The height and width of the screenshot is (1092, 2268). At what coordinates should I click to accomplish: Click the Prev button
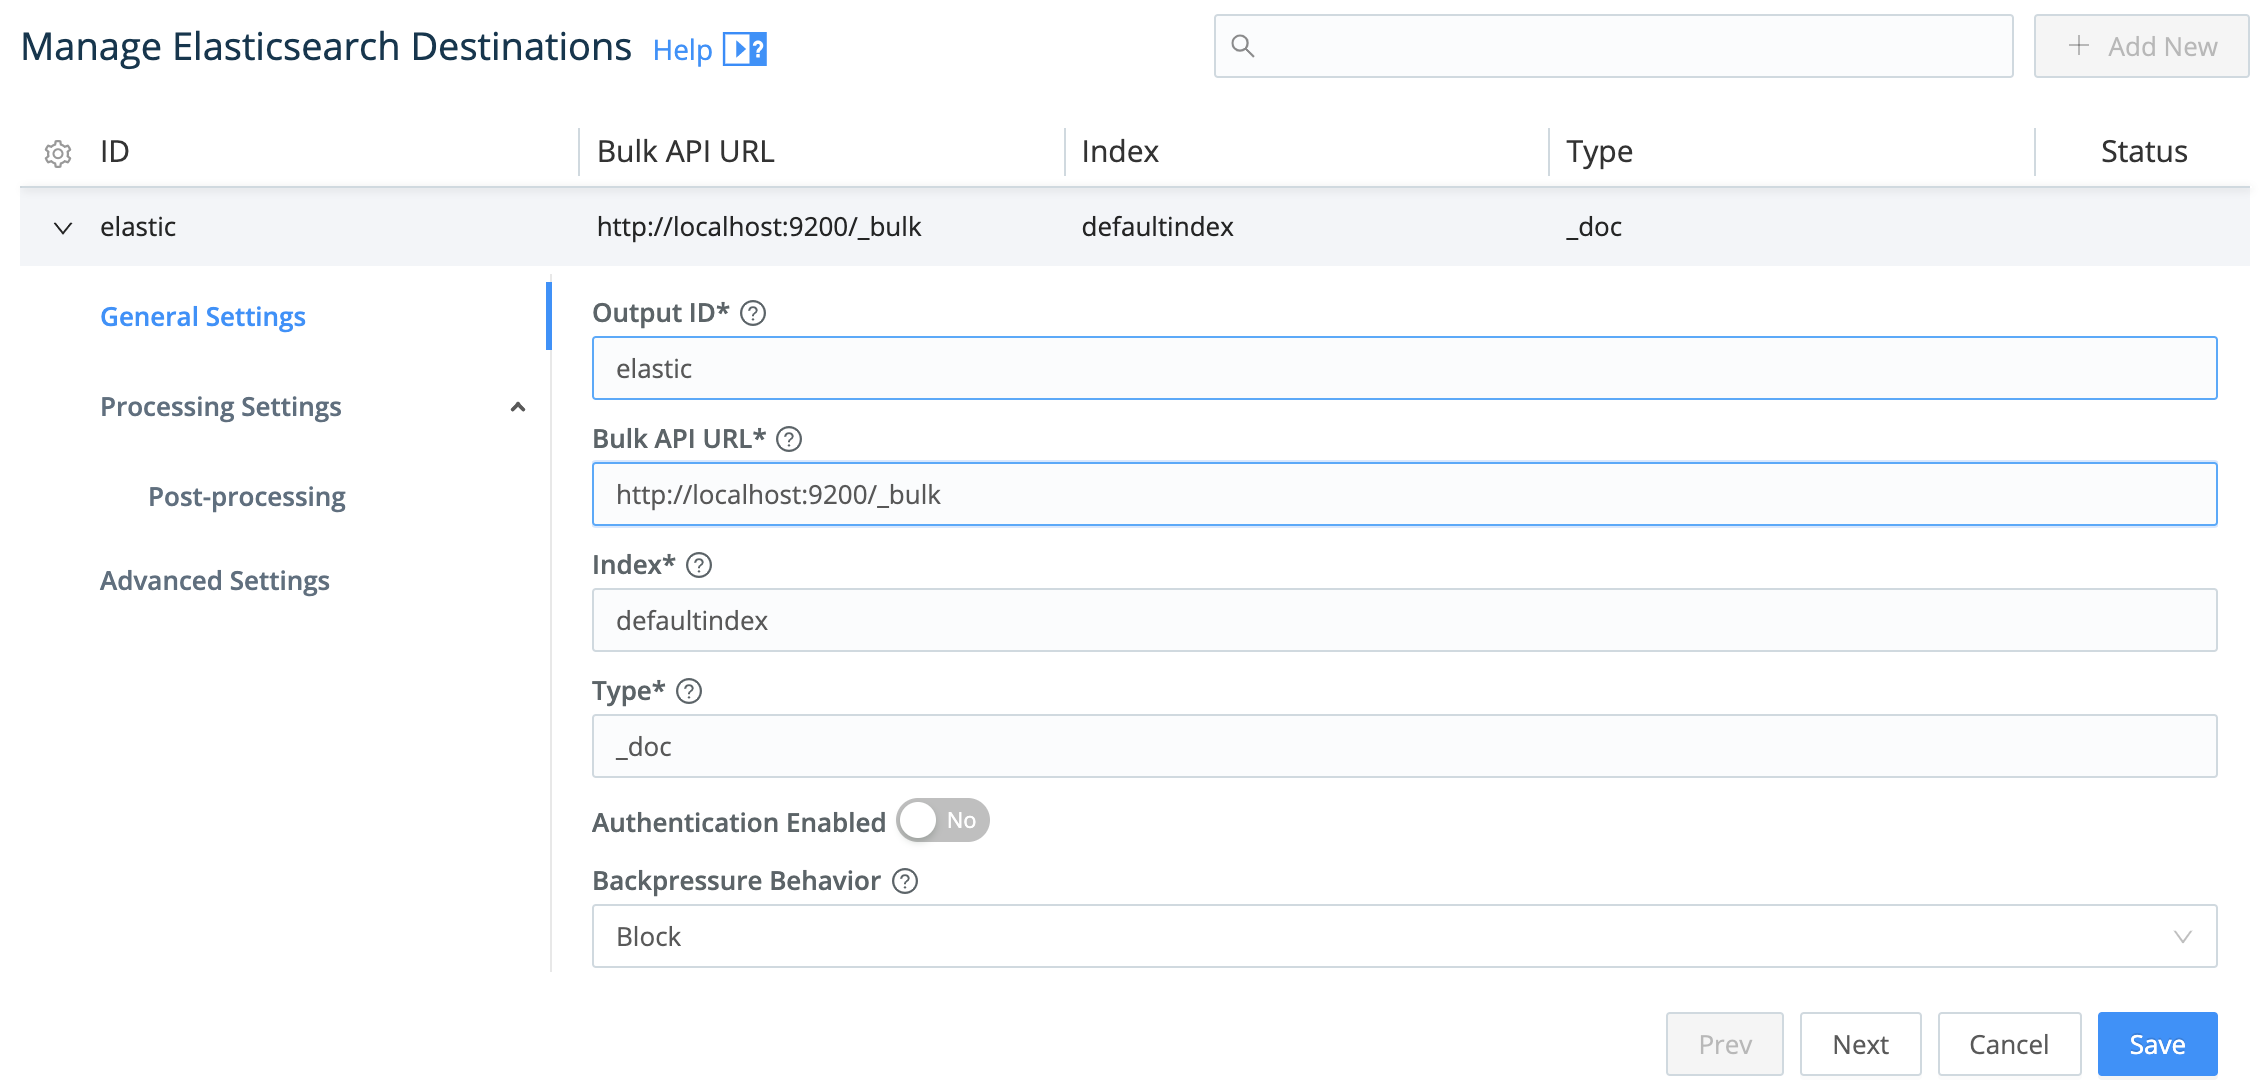(x=1724, y=1044)
